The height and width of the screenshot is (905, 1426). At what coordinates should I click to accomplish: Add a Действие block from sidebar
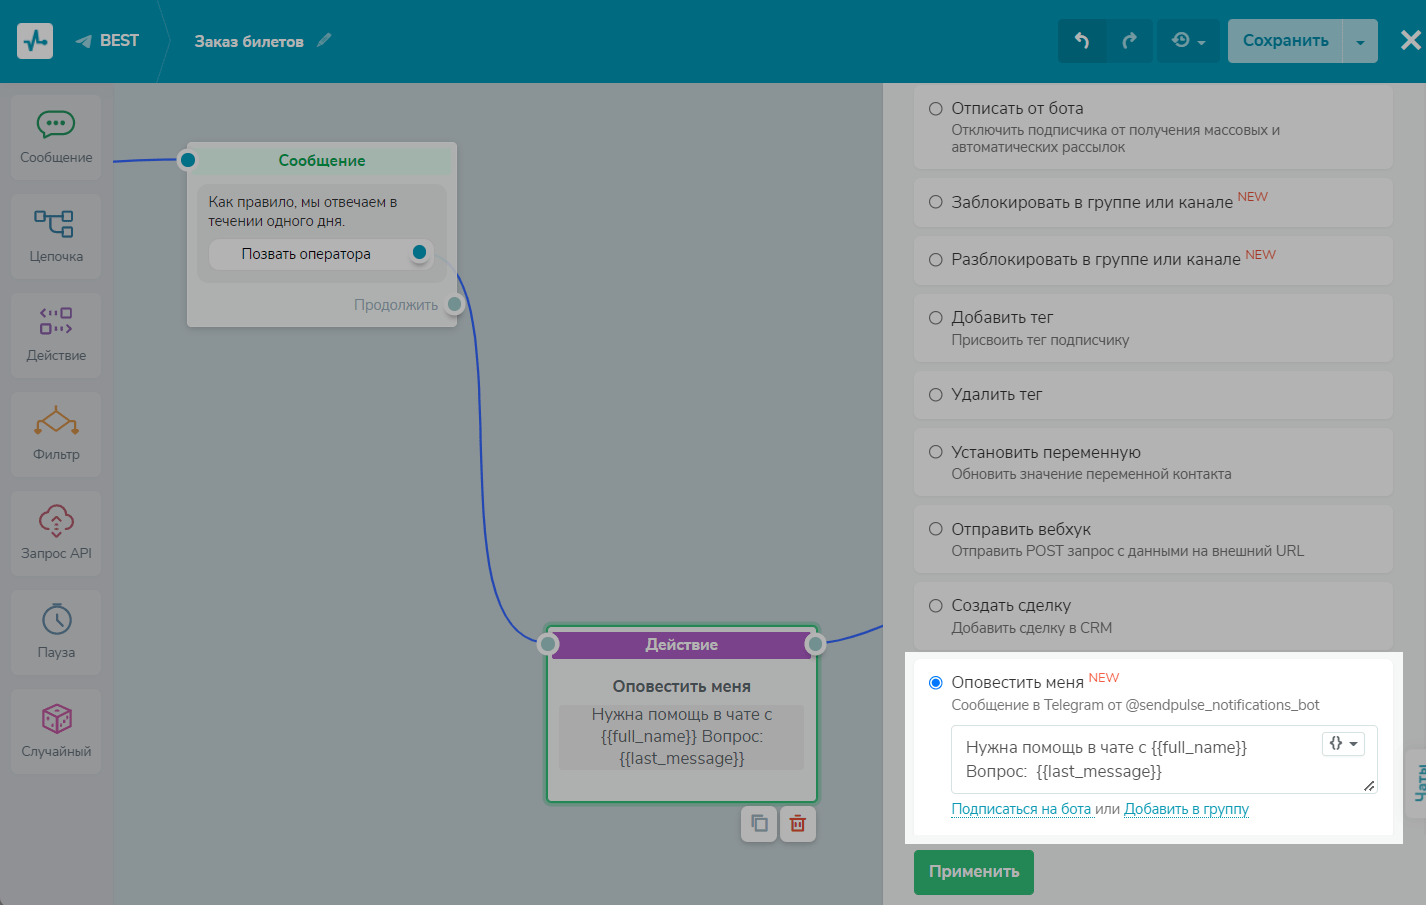tap(56, 335)
